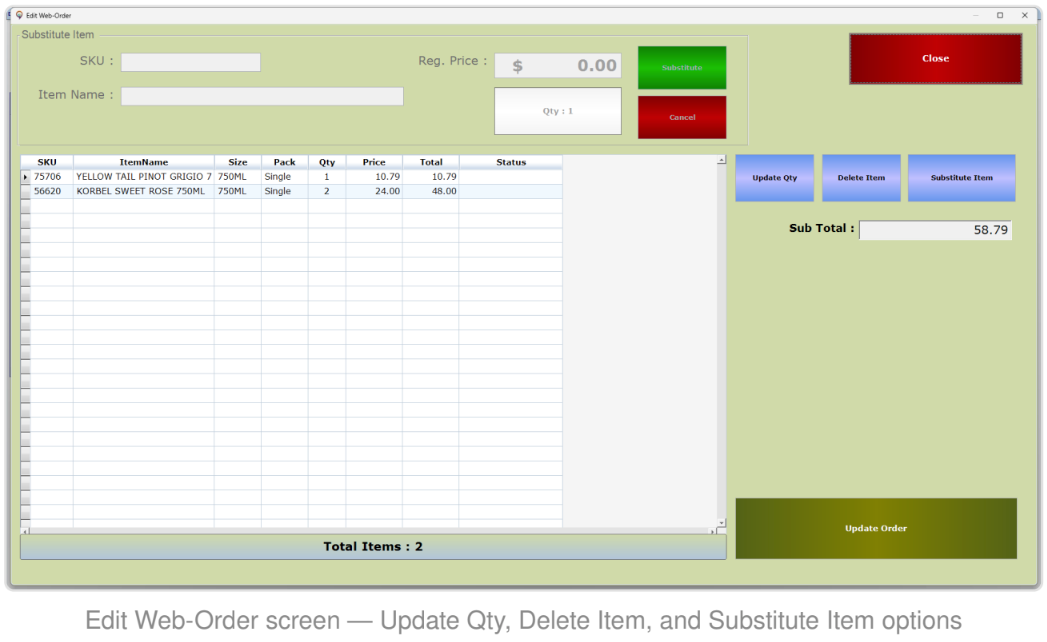
Task: Click the green Substitute button
Action: (682, 67)
